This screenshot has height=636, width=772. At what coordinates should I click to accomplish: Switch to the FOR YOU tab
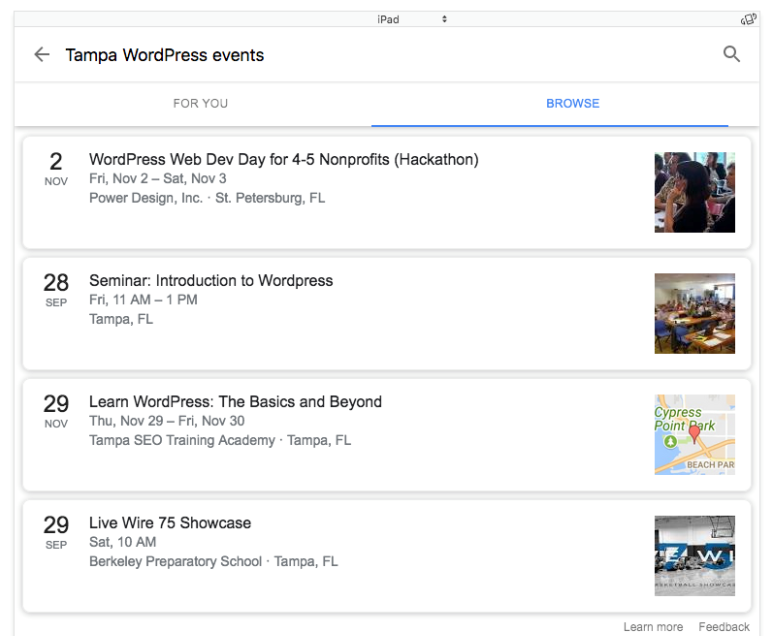click(200, 103)
